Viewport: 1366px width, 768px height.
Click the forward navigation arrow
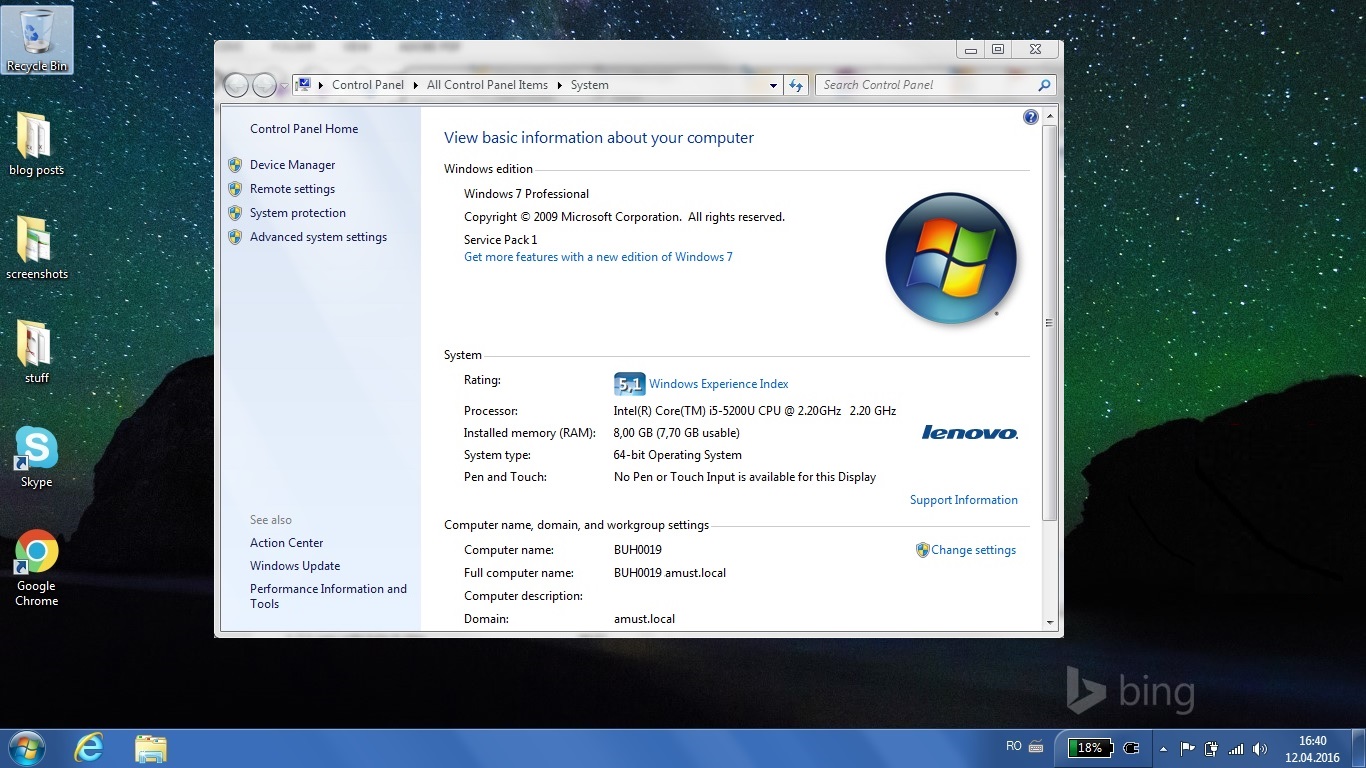click(x=264, y=85)
